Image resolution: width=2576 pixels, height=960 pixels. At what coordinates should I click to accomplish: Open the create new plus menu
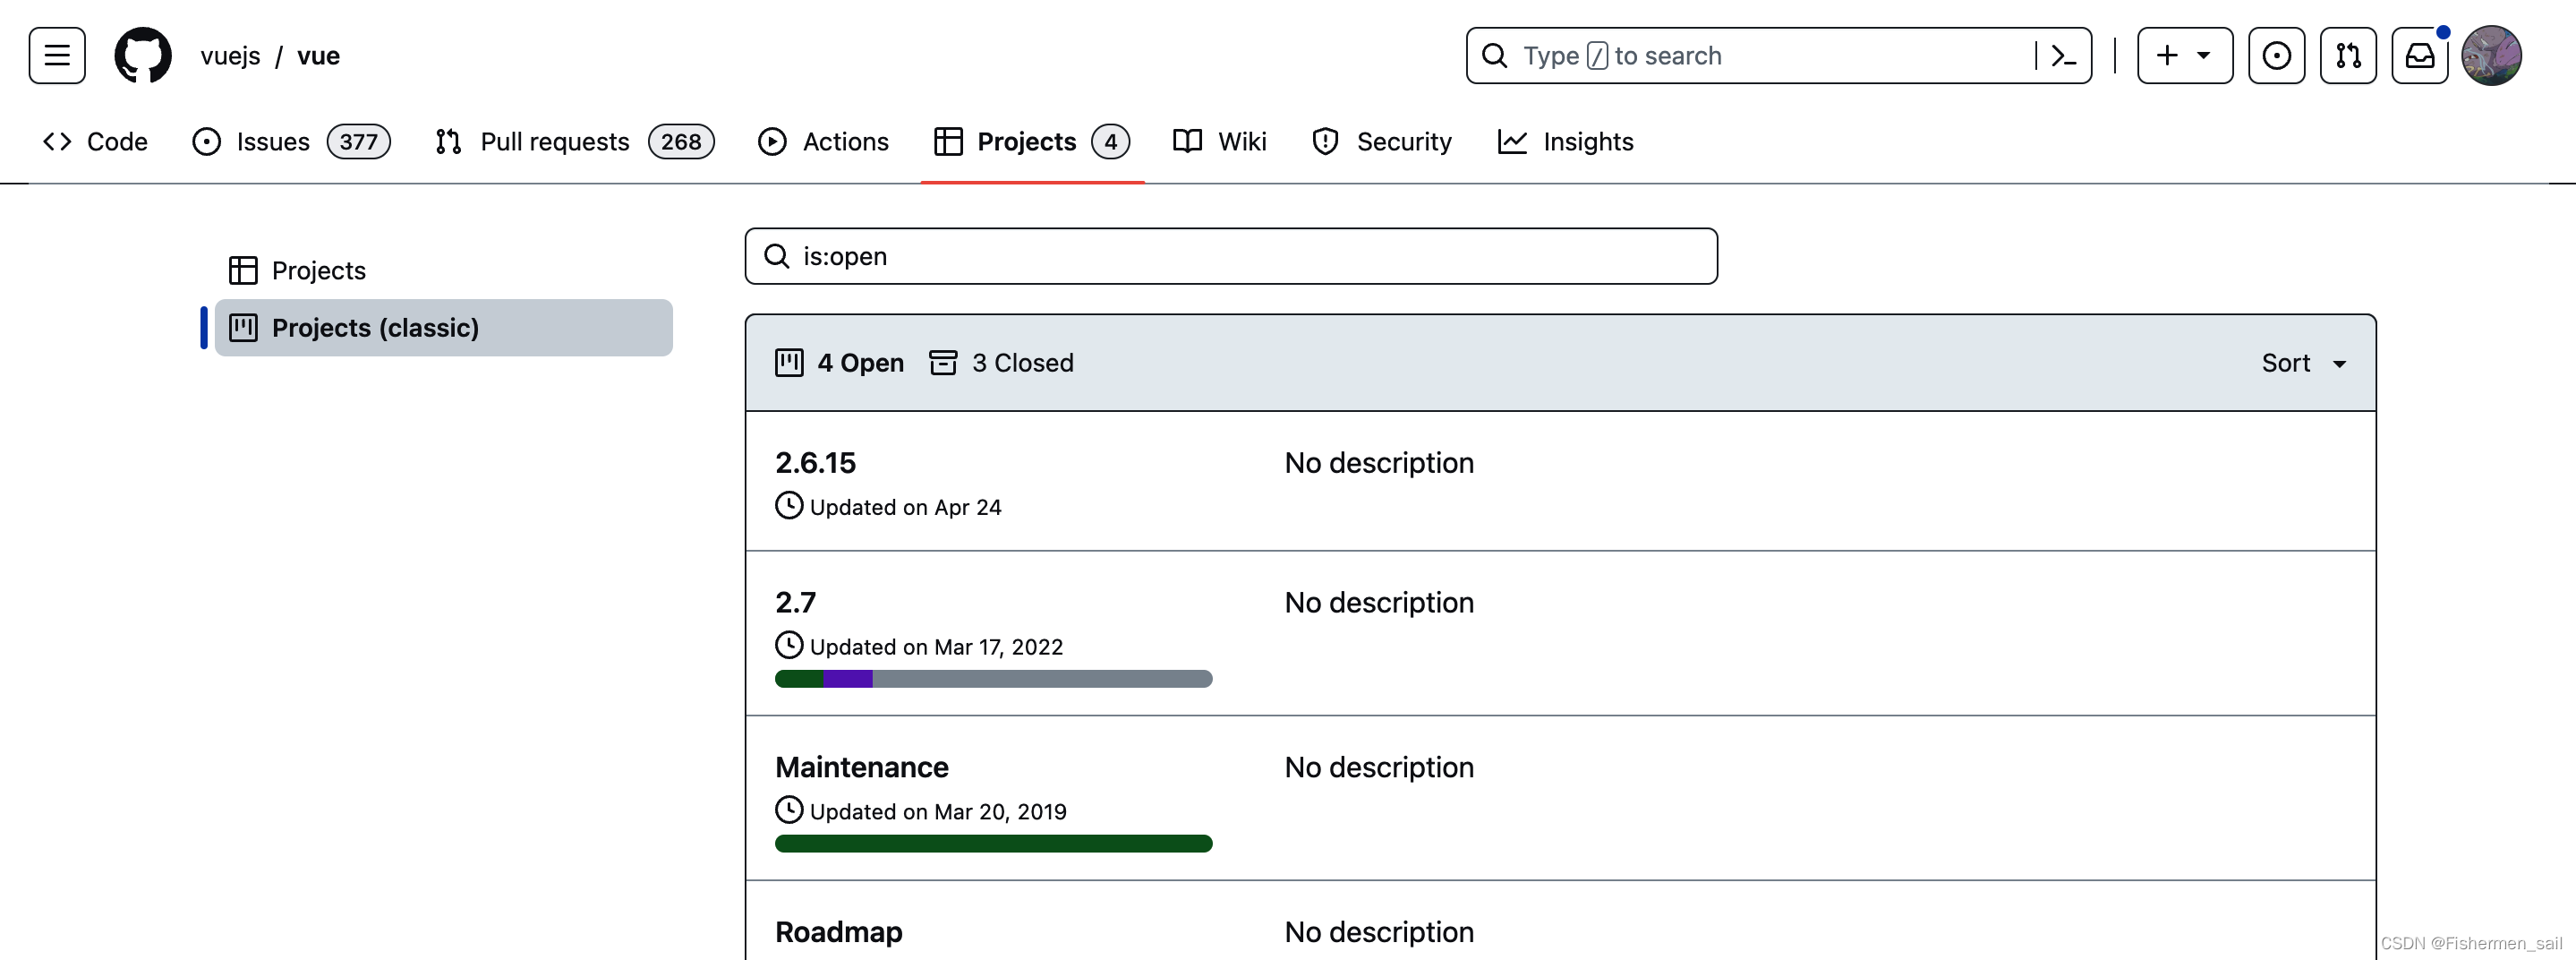click(2184, 55)
